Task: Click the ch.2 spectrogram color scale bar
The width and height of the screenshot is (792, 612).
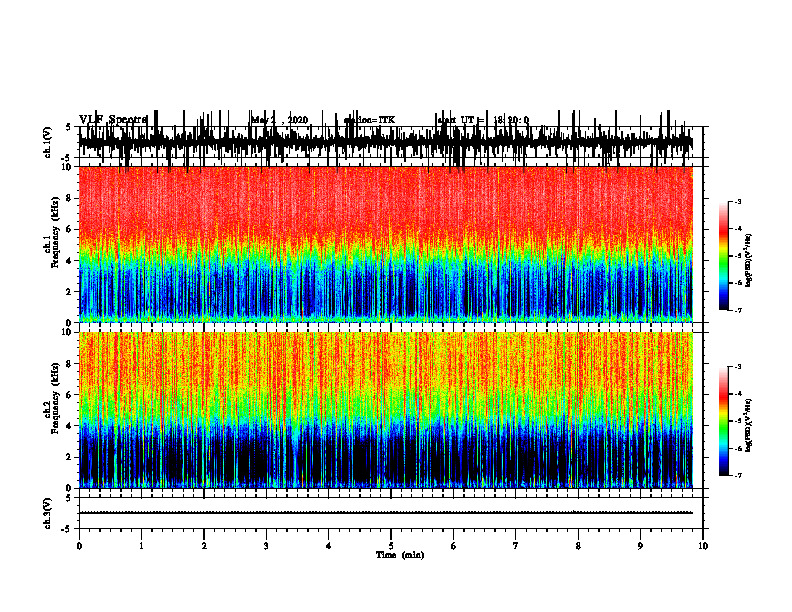Action: point(724,421)
